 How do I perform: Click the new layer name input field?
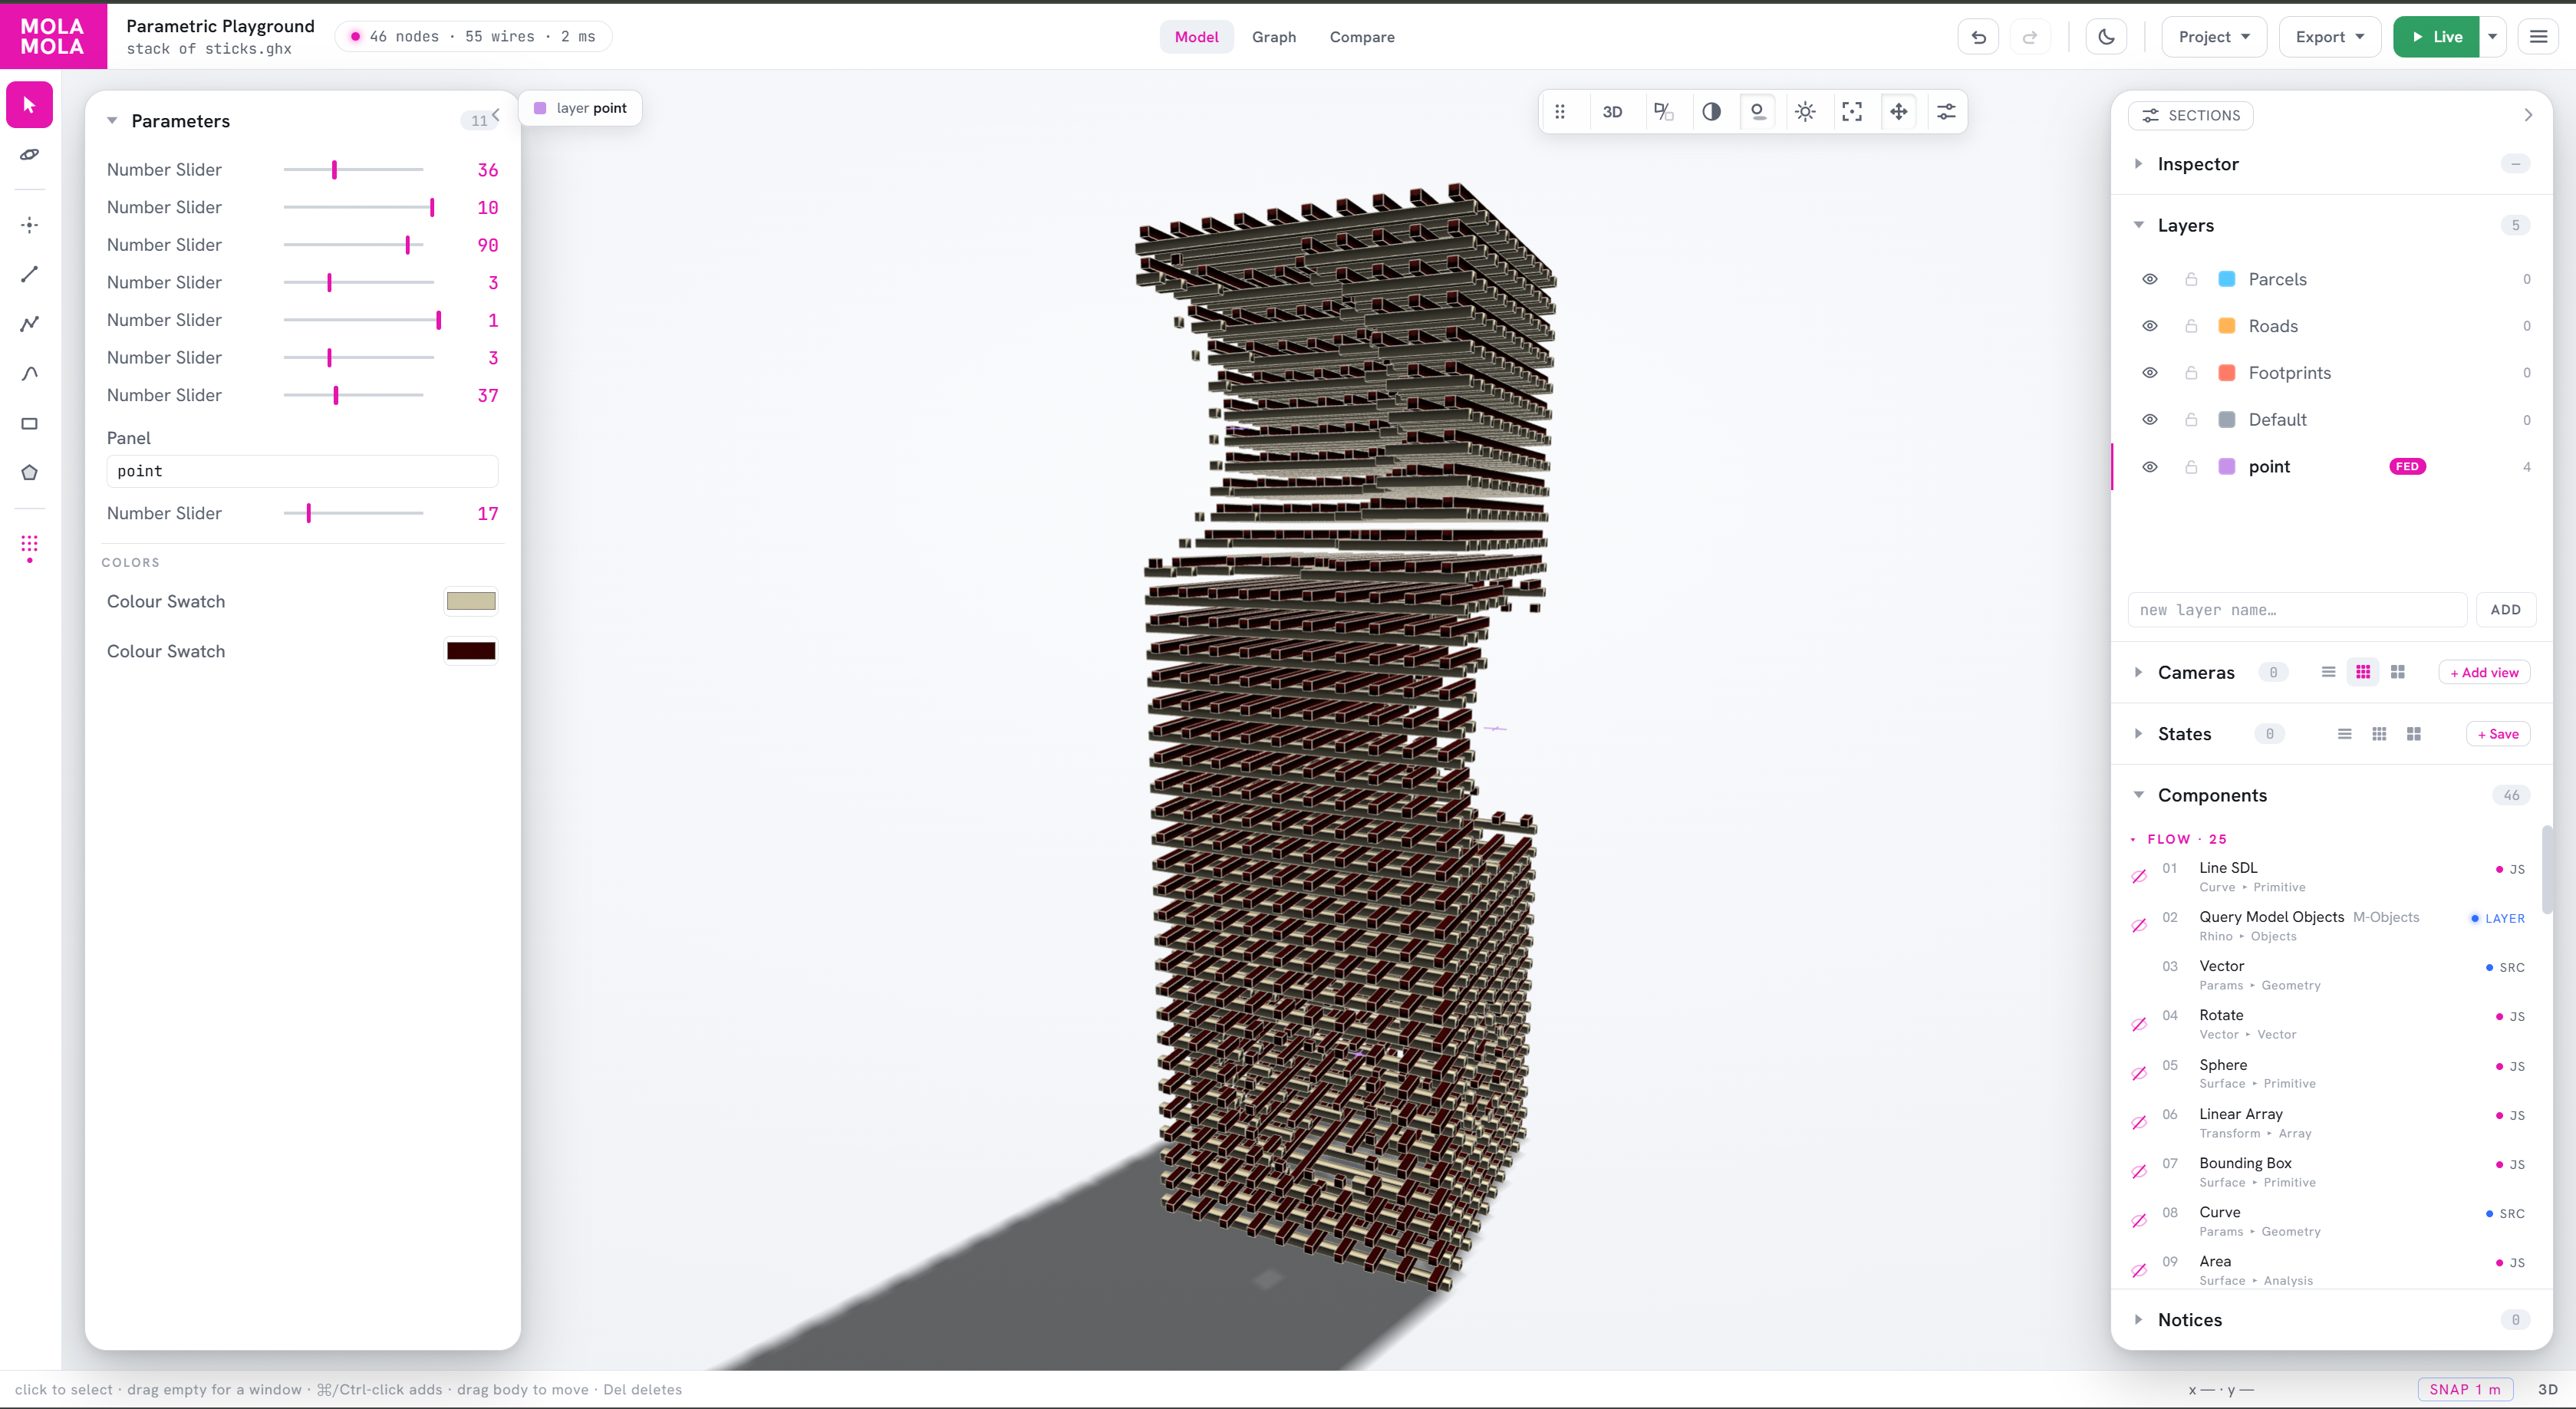click(2297, 610)
